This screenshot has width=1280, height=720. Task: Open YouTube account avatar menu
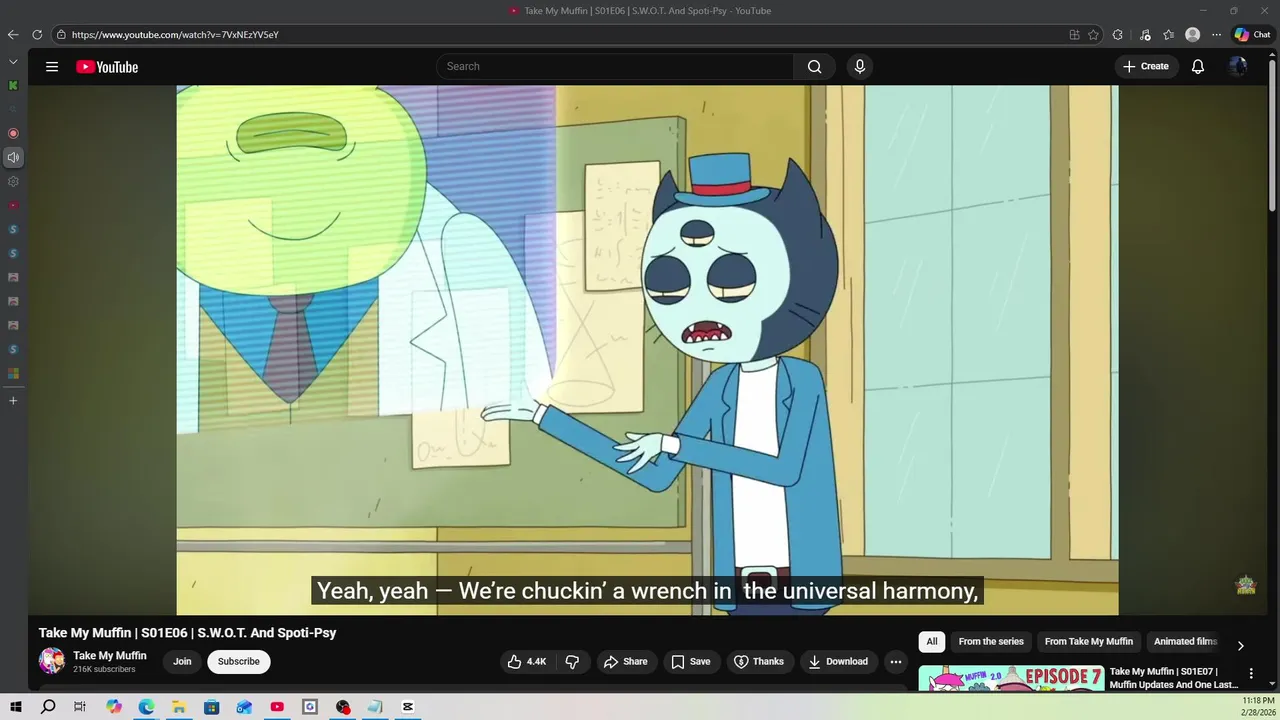pyautogui.click(x=1238, y=67)
